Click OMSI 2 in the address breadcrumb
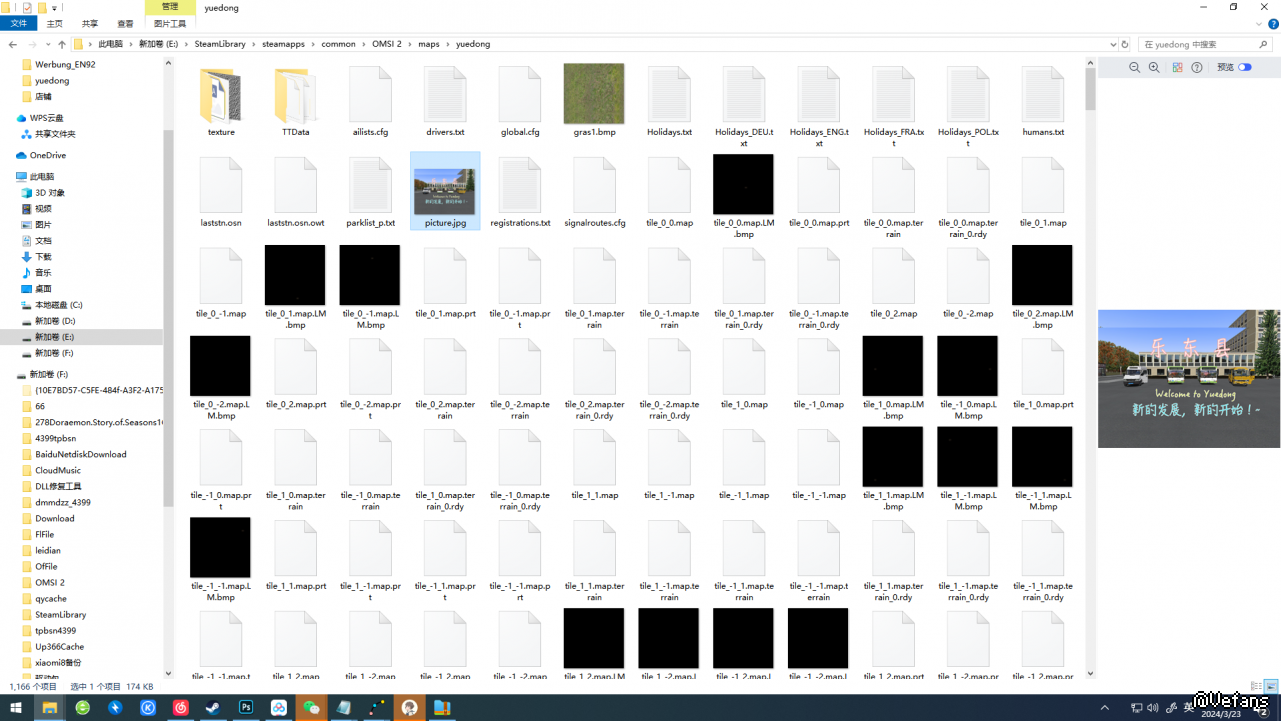The image size is (1281, 721). (x=387, y=44)
